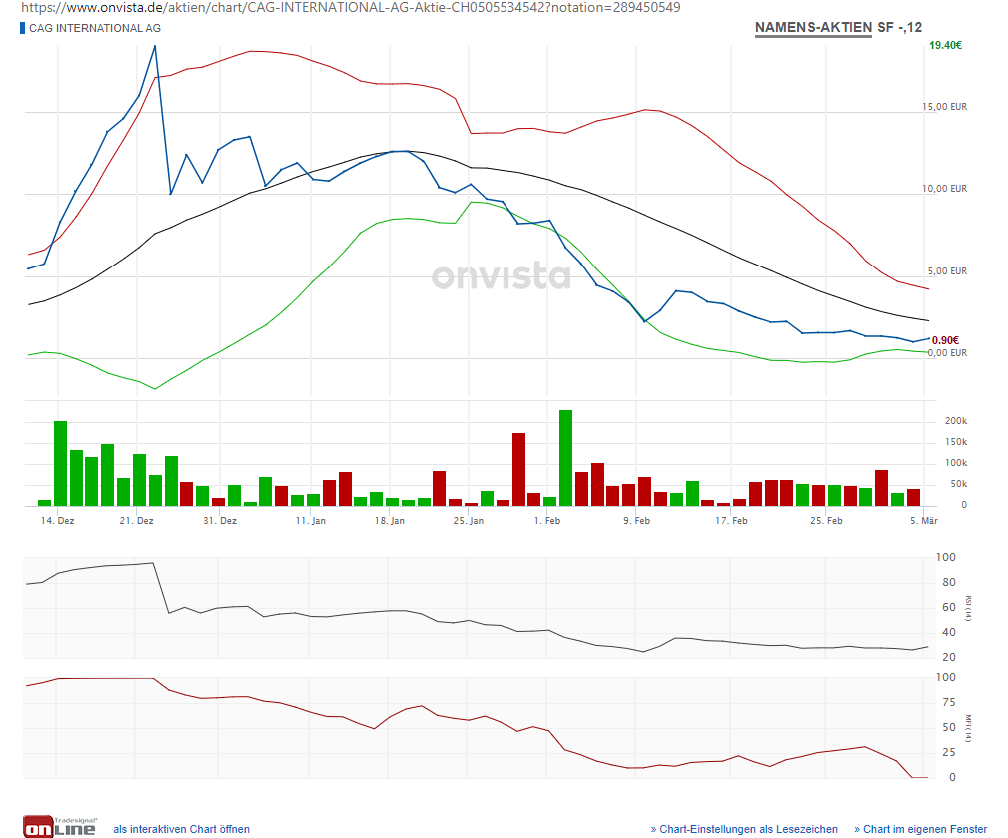1008x838 pixels.
Task: Click the '25. Feb' date label
Action: [826, 521]
